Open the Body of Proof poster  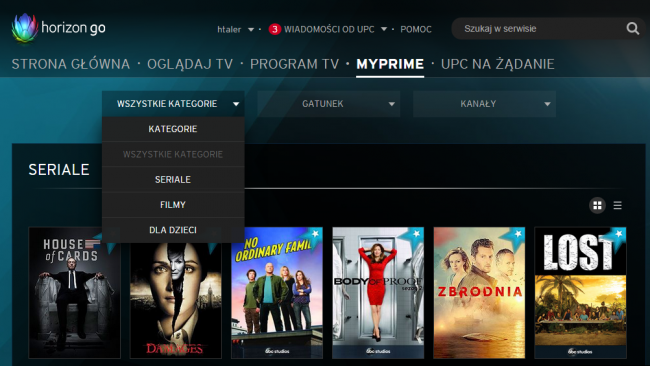coord(378,293)
